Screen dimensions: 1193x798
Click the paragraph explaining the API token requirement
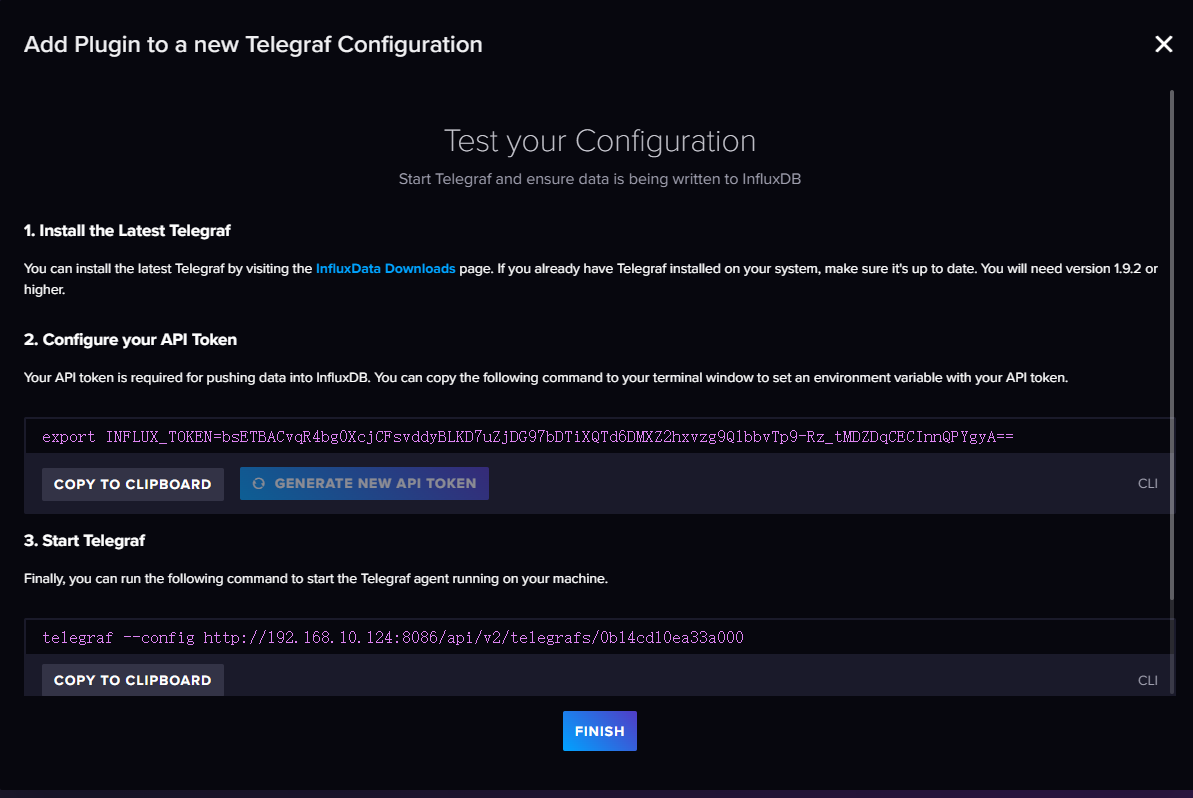(x=546, y=378)
